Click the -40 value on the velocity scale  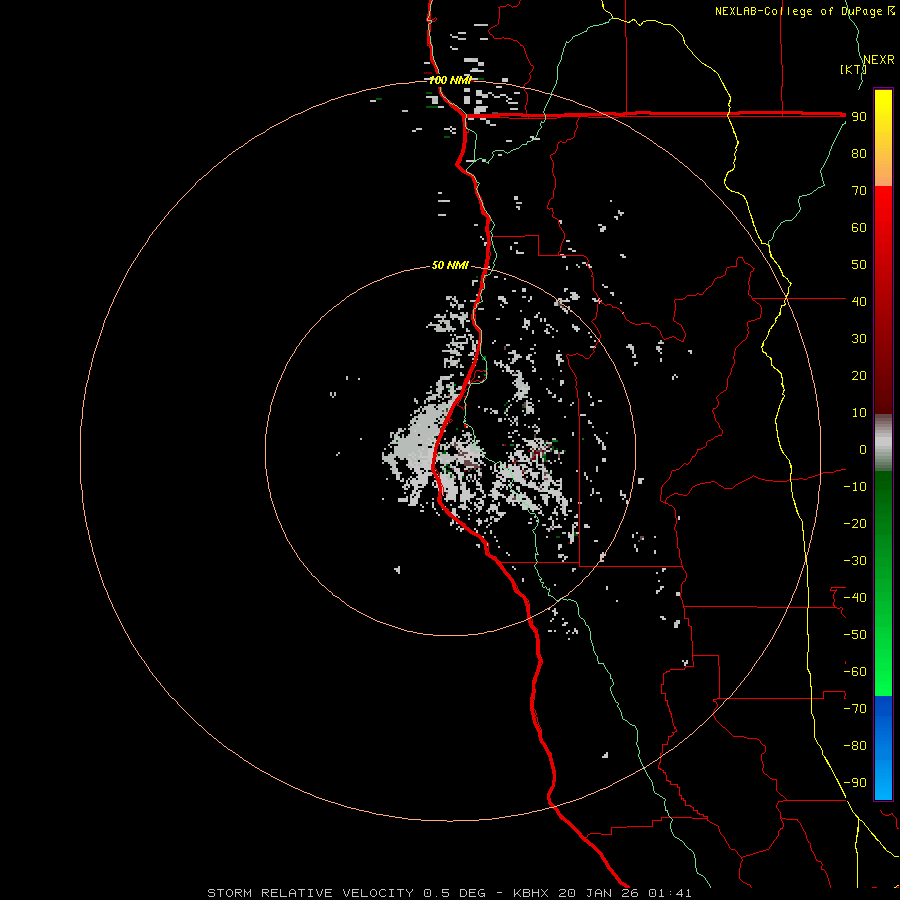pos(855,598)
